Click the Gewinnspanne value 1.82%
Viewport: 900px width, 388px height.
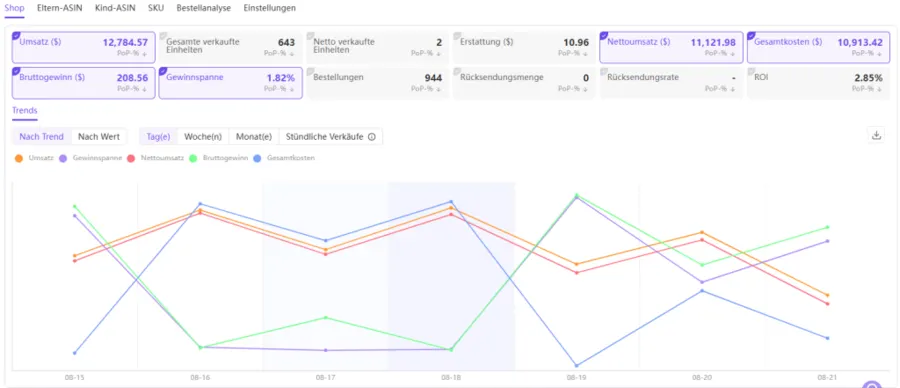click(281, 78)
